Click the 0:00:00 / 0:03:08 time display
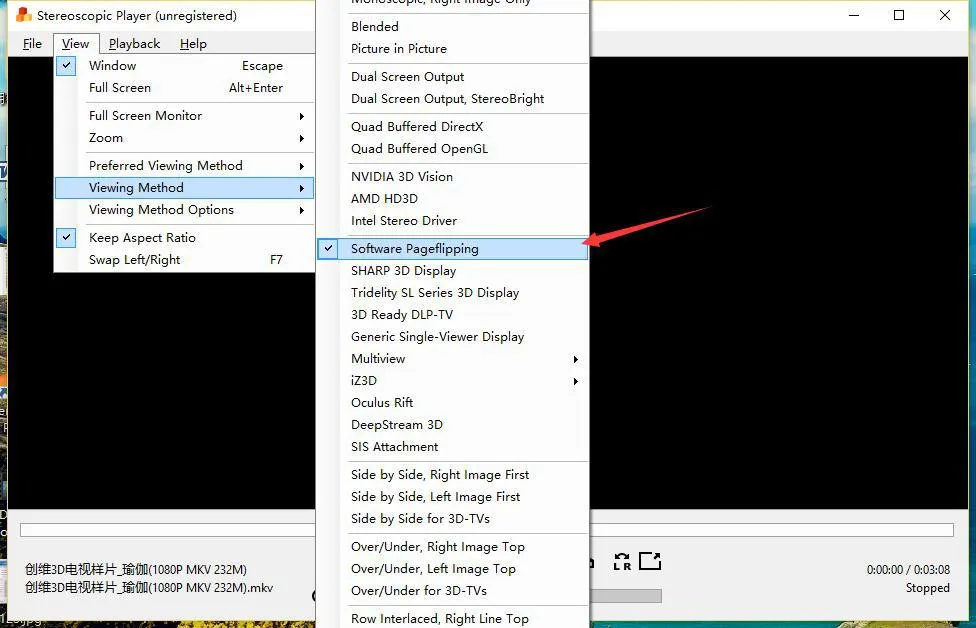The height and width of the screenshot is (628, 976). [908, 569]
